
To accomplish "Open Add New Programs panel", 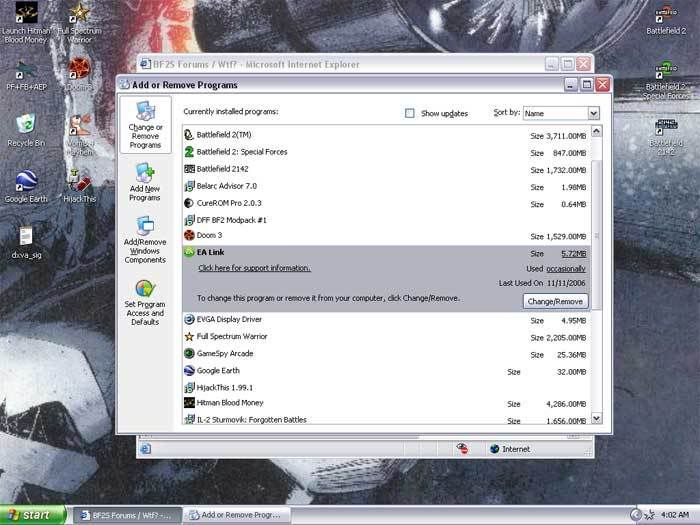I will click(145, 182).
